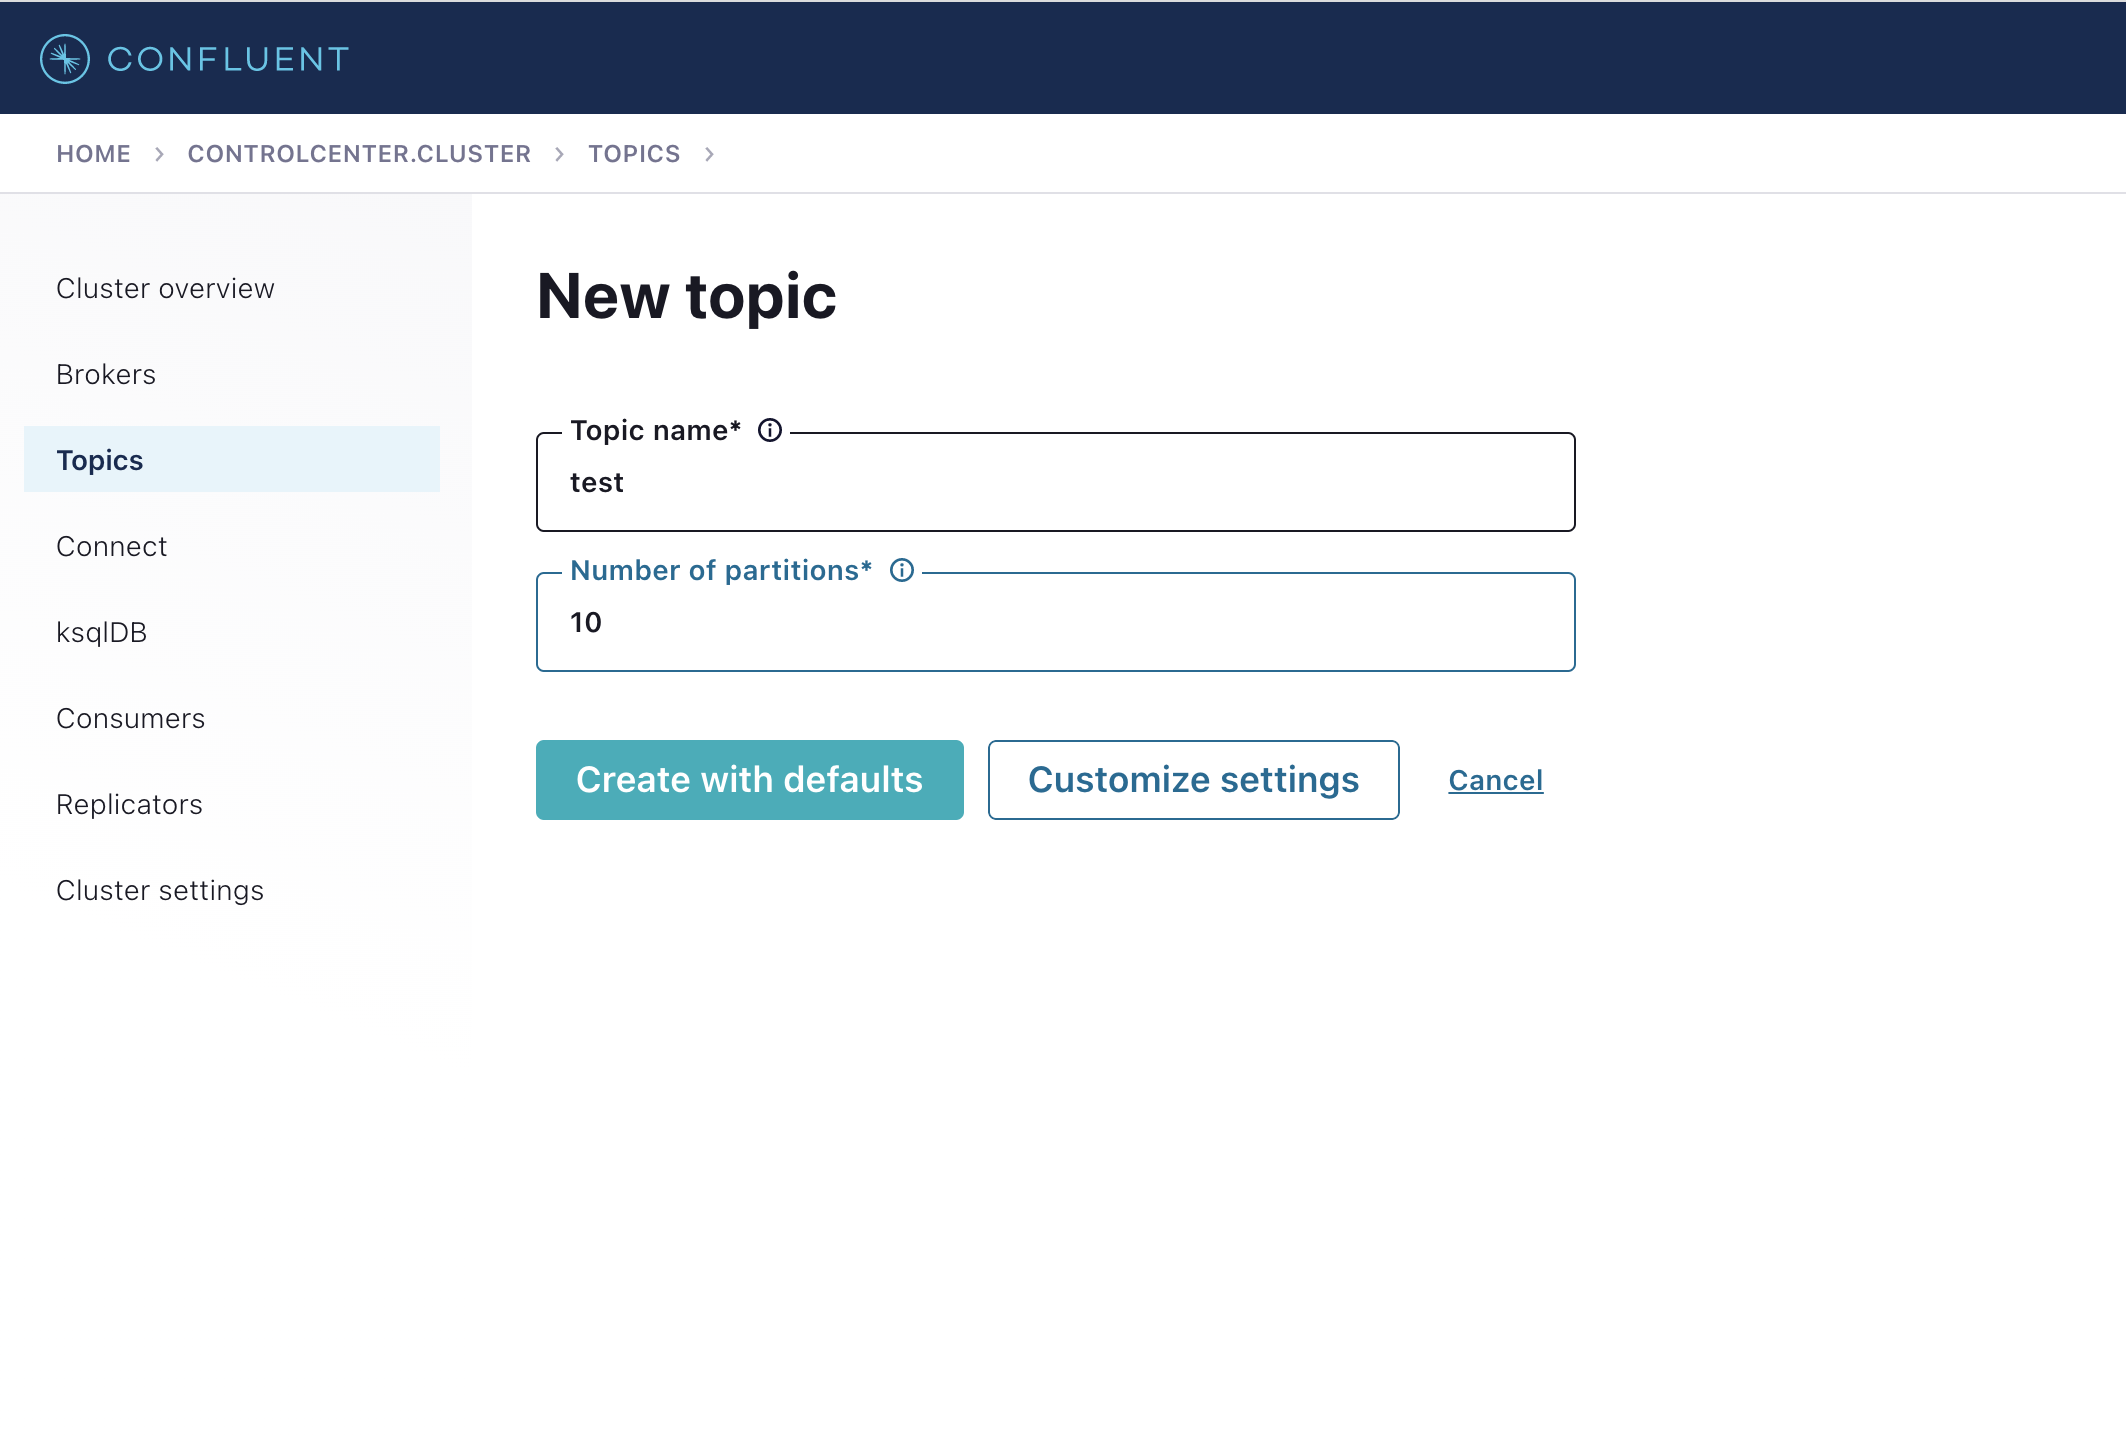Image resolution: width=2126 pixels, height=1442 pixels.
Task: Open Number of partitions info icon
Action: pyautogui.click(x=902, y=570)
